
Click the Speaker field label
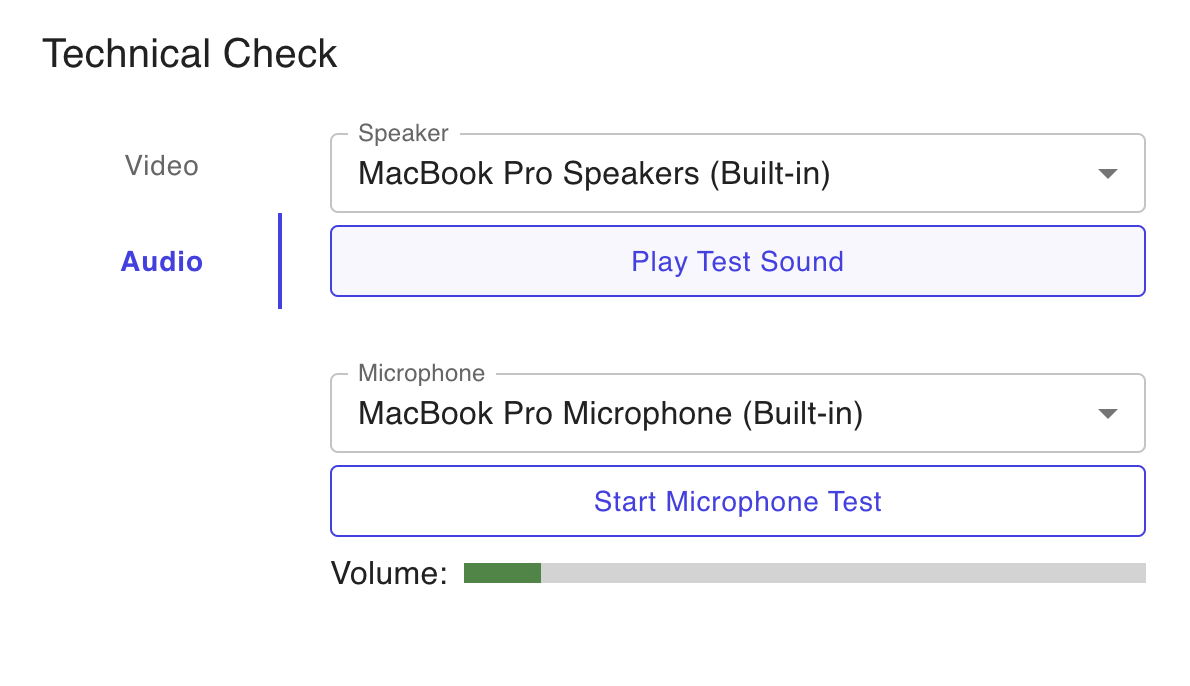tap(403, 133)
